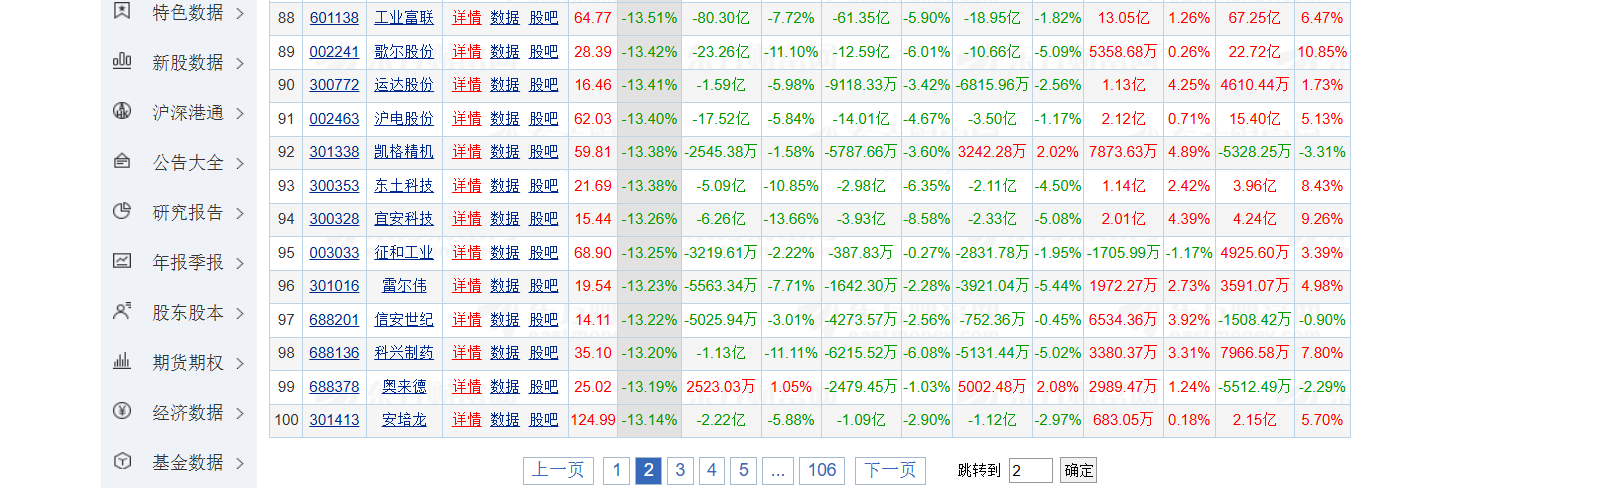Viewport: 1620px width, 496px height.
Task: Expand the 股东股本 chevron arrow
Action: point(240,313)
